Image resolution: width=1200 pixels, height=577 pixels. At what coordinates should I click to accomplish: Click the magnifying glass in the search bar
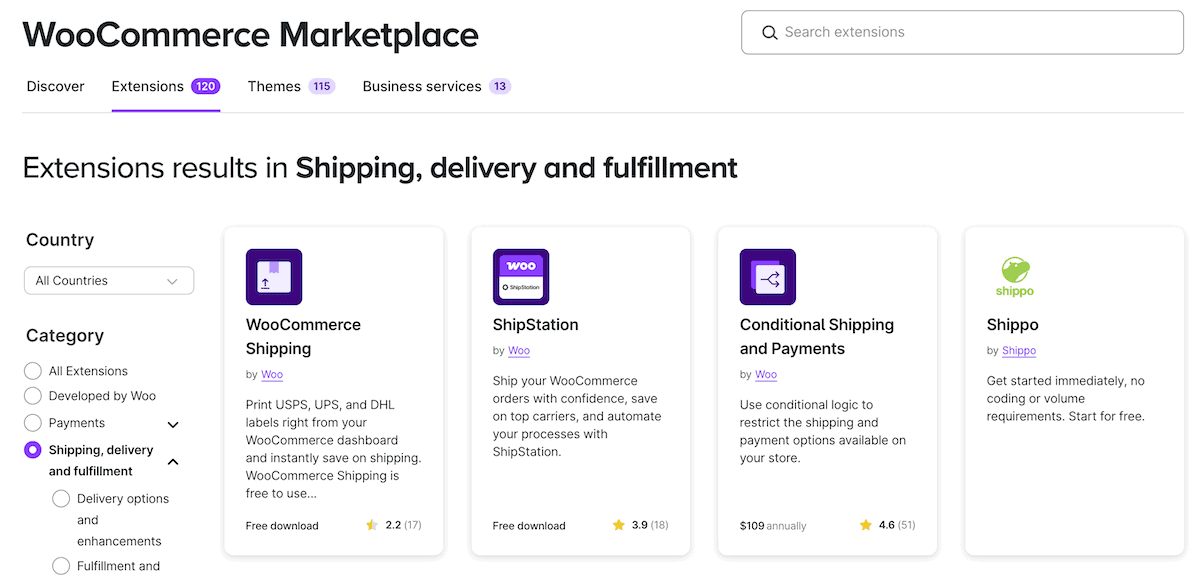click(x=769, y=32)
